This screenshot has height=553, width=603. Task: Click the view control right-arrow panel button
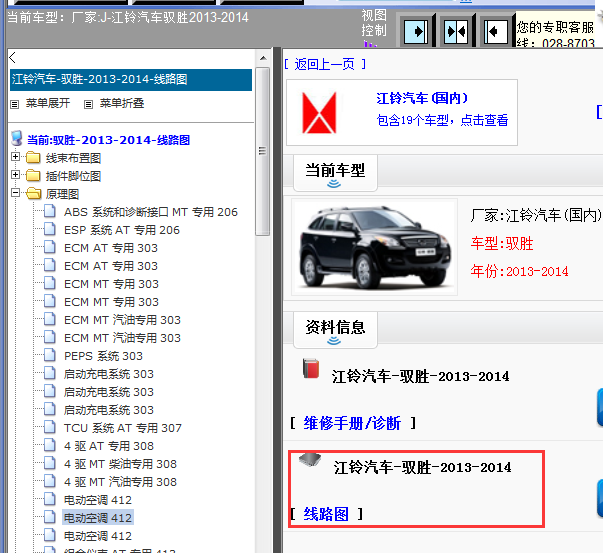tap(416, 31)
